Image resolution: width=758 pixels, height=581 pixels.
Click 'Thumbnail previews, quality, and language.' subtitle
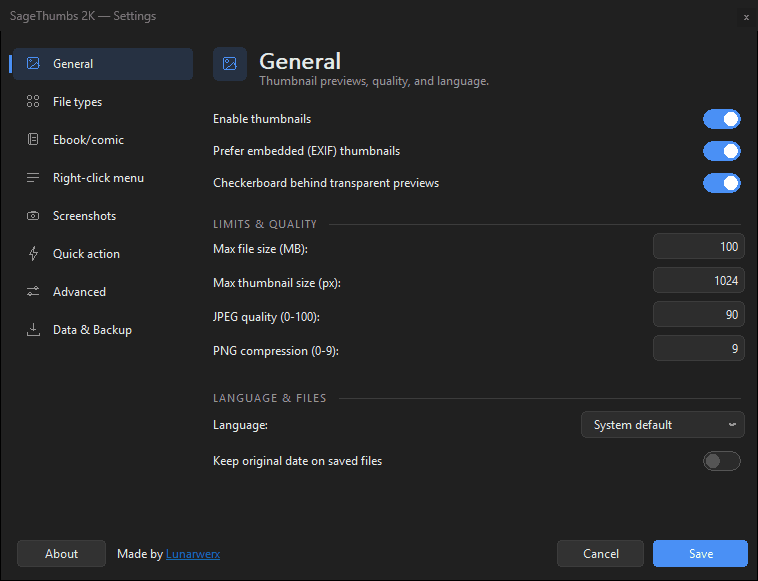[x=374, y=81]
